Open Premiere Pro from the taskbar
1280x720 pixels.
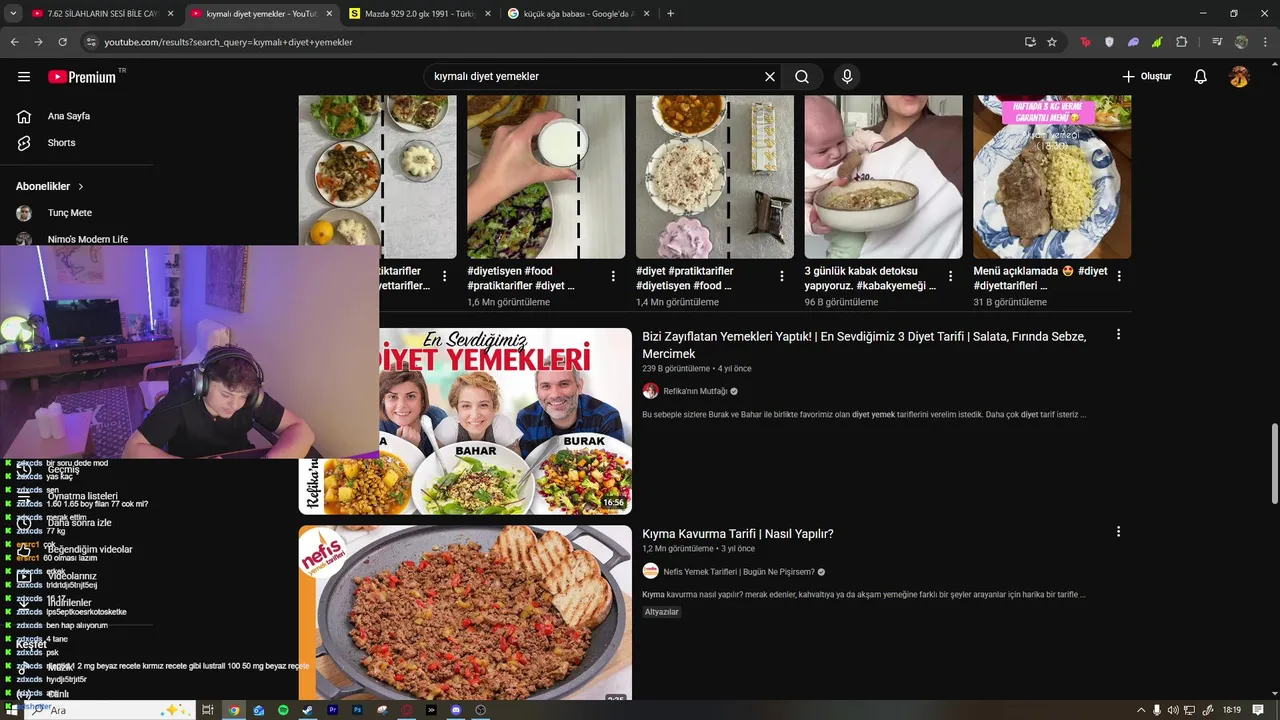[x=332, y=710]
